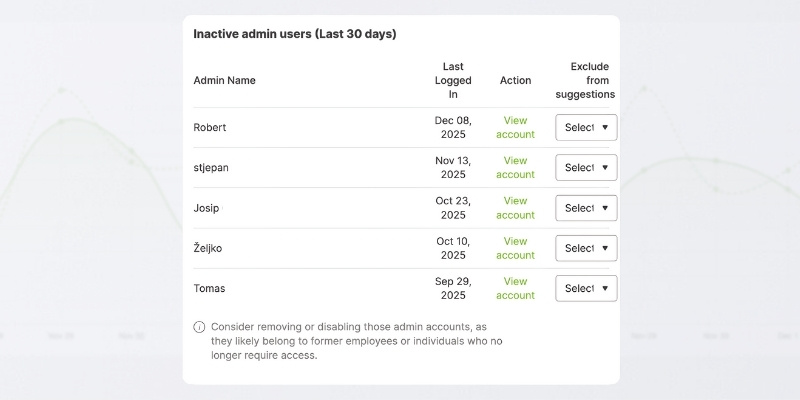
Task: Click Josip's last login date Oct 23, 2025
Action: point(453,208)
